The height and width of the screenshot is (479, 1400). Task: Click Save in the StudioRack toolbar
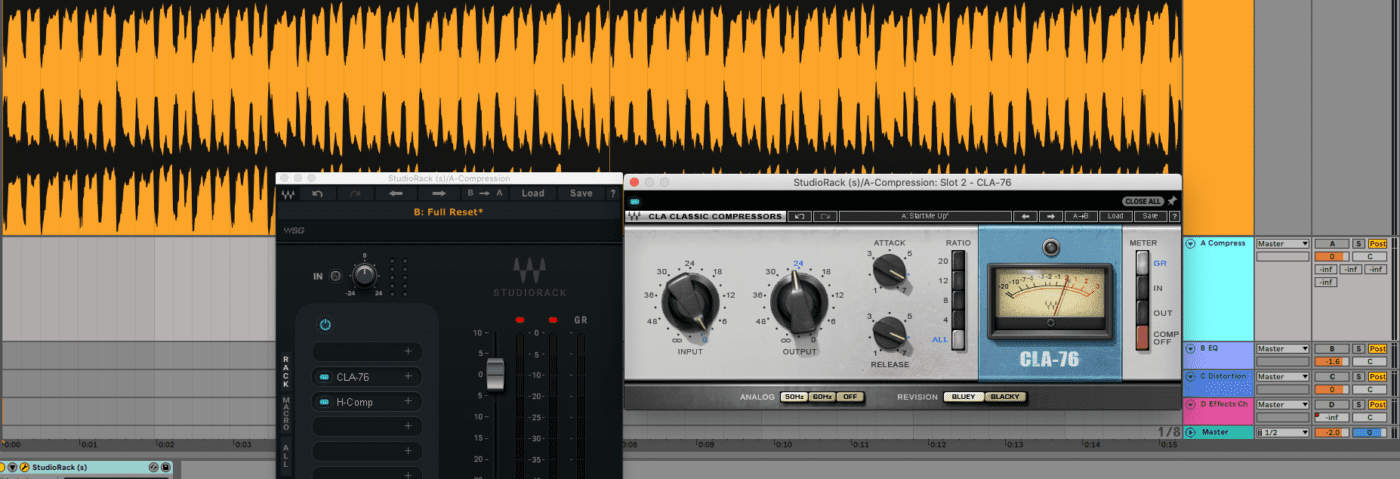pos(581,193)
